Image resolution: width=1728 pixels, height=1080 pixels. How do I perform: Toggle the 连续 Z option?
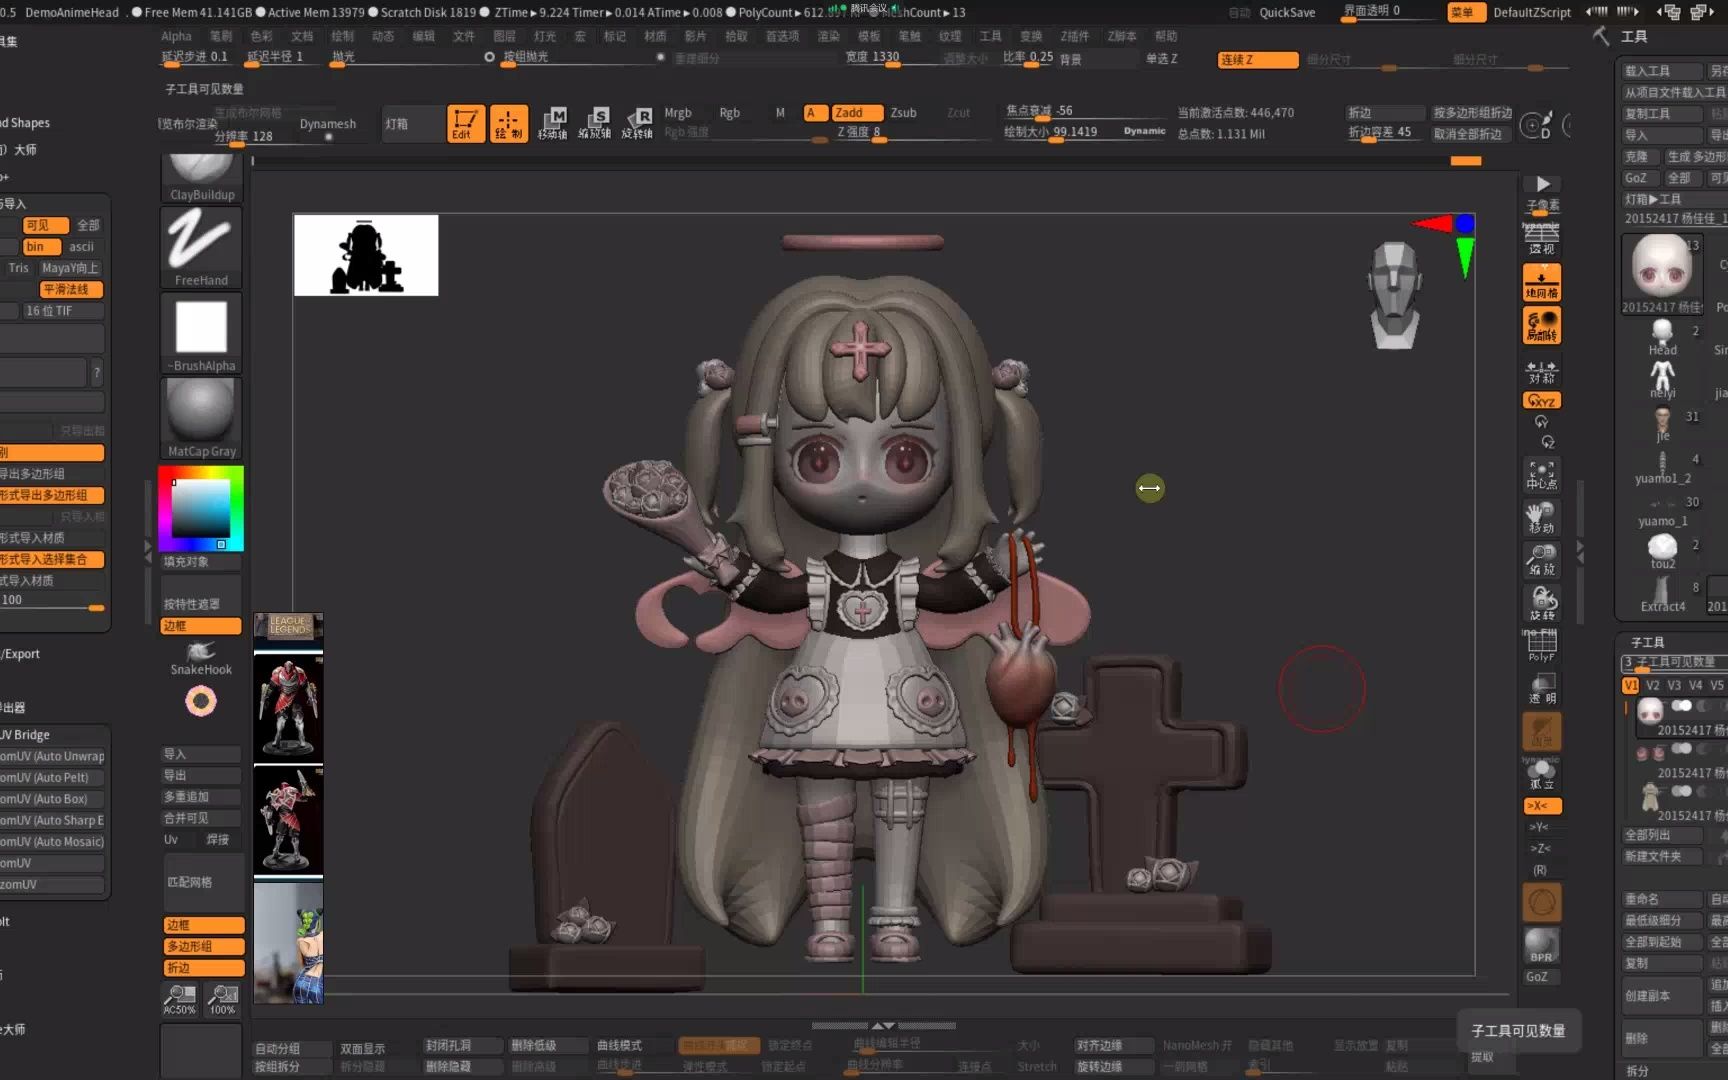click(1258, 60)
